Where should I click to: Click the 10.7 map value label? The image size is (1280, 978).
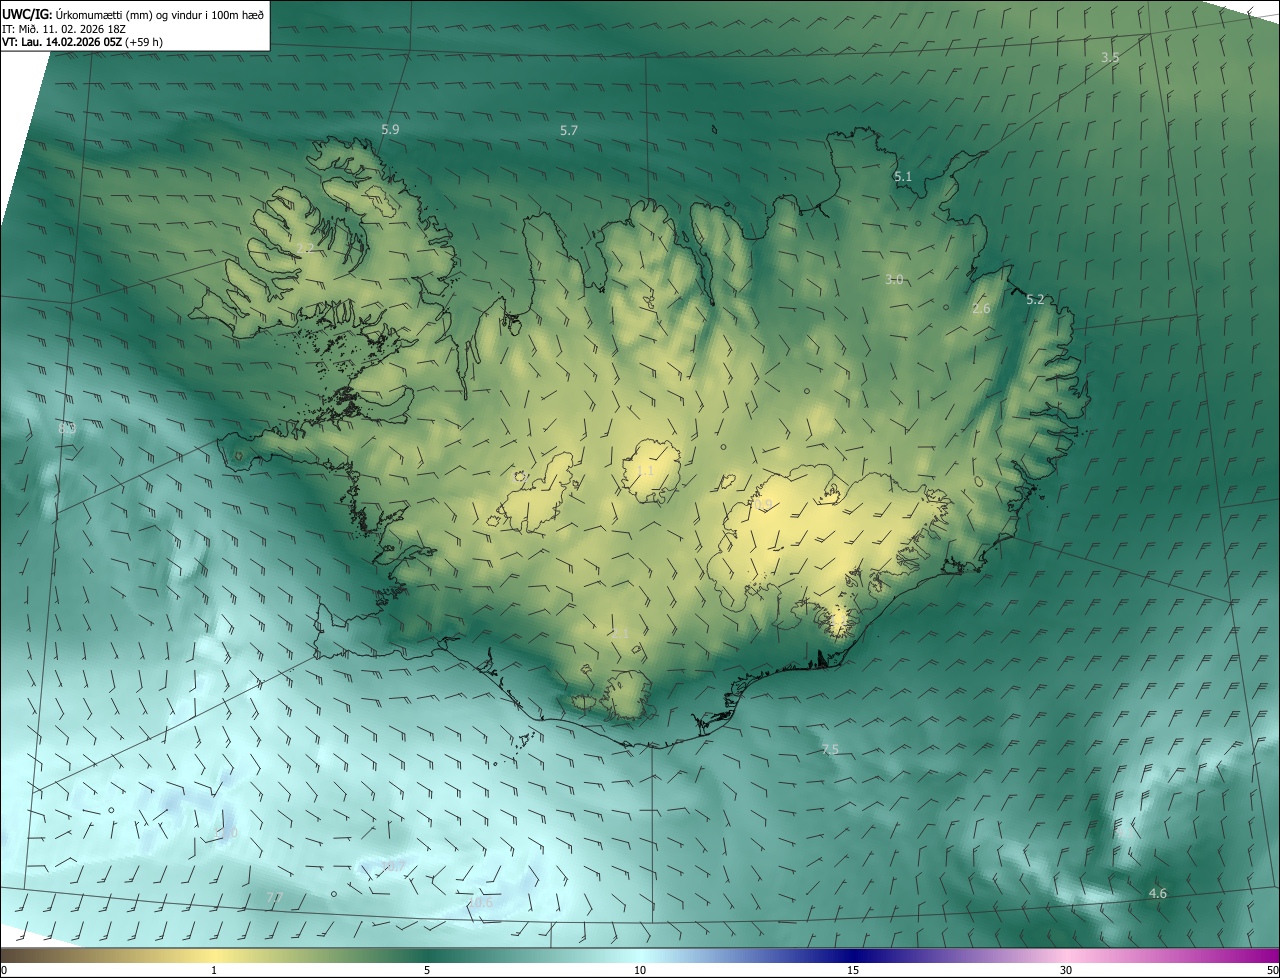click(x=393, y=866)
